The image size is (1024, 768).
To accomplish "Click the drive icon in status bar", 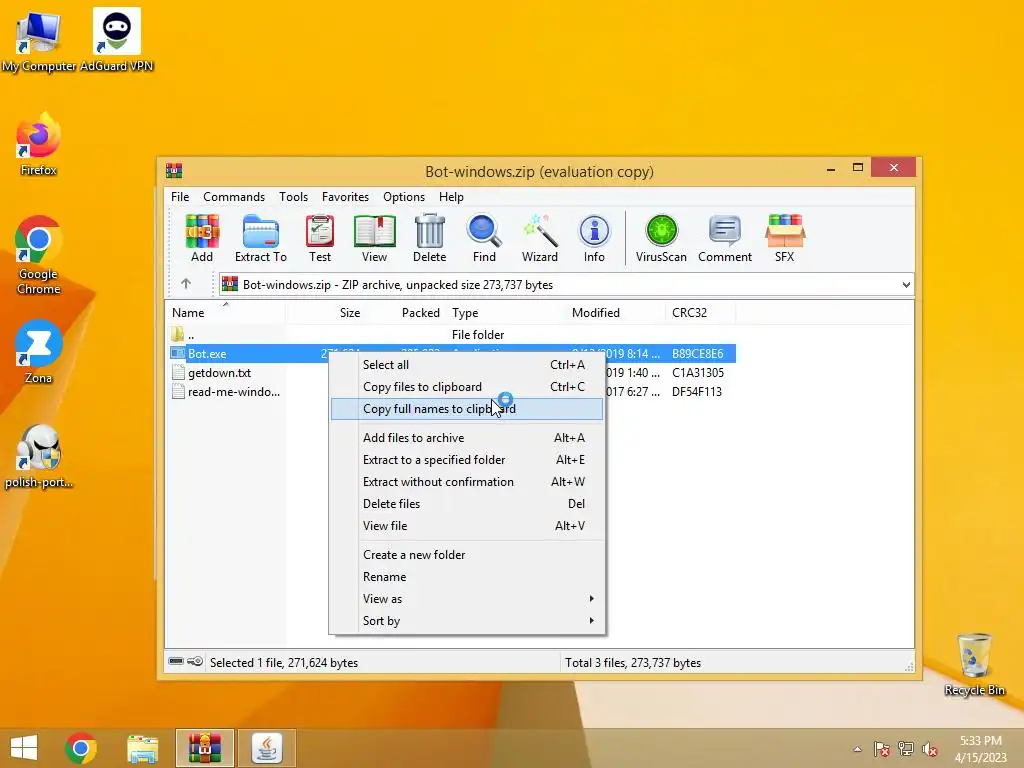I will [176, 662].
